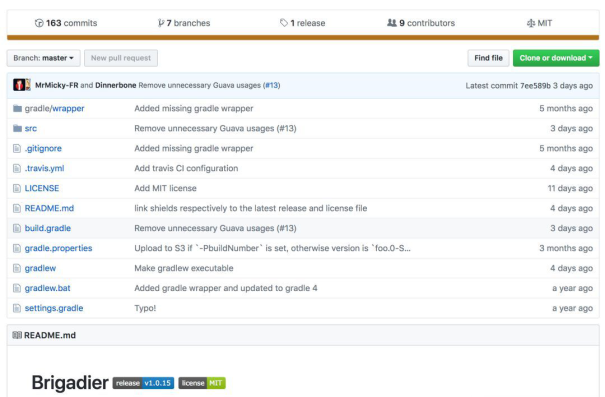Open the gradle/wrapper folder

point(54,108)
